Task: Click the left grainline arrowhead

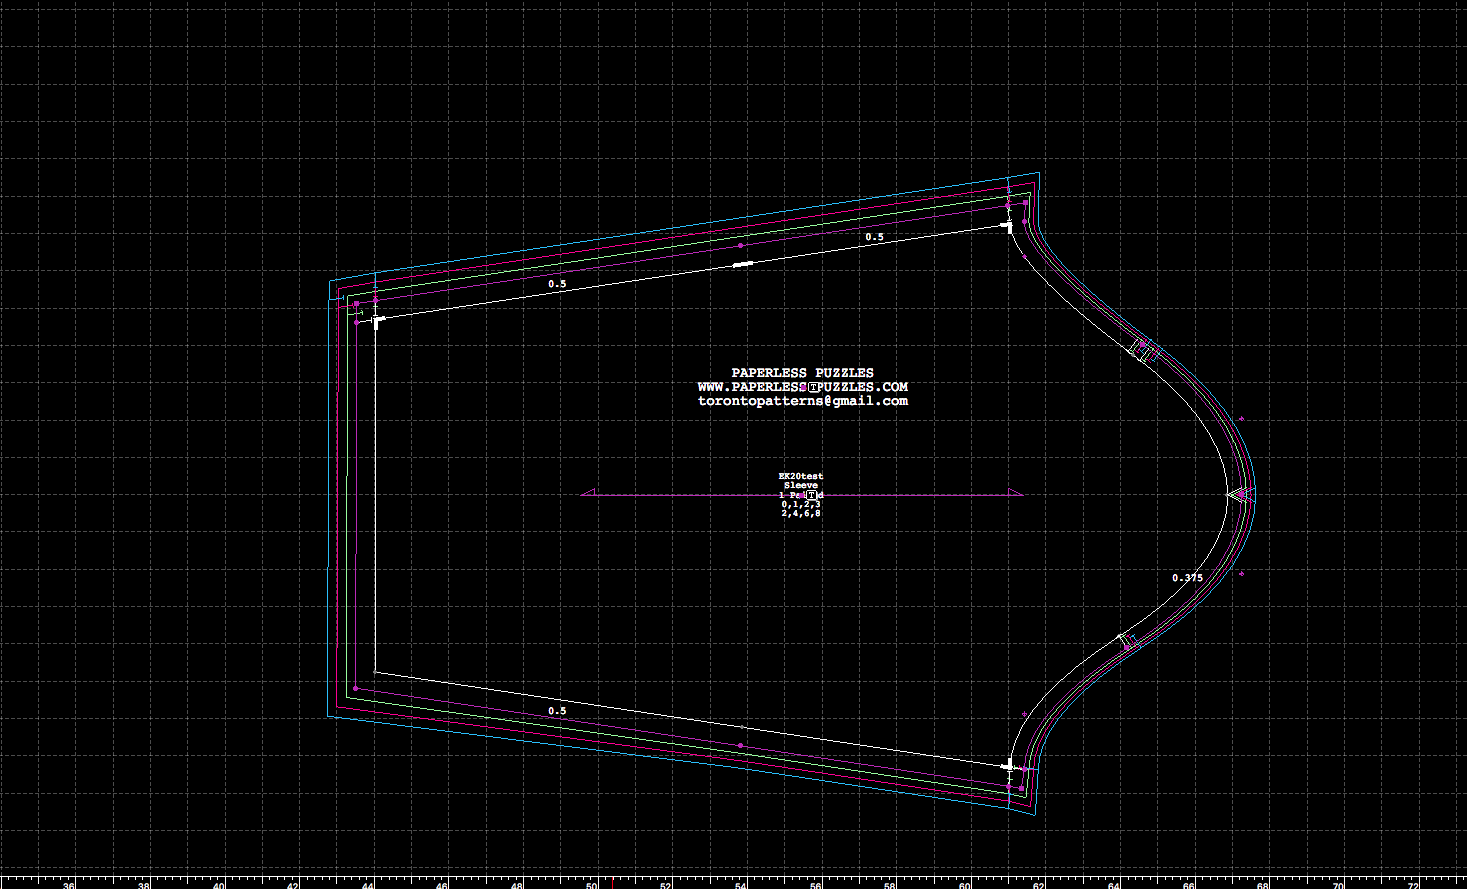Action: click(x=588, y=492)
